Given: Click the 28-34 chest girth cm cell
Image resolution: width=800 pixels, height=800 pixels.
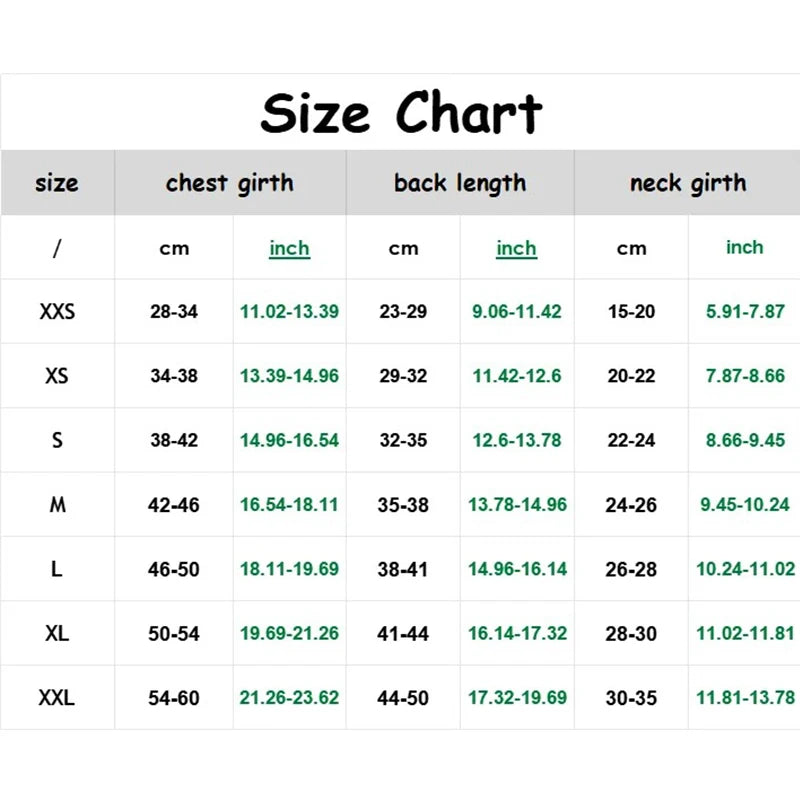Looking at the screenshot, I should pyautogui.click(x=174, y=312).
